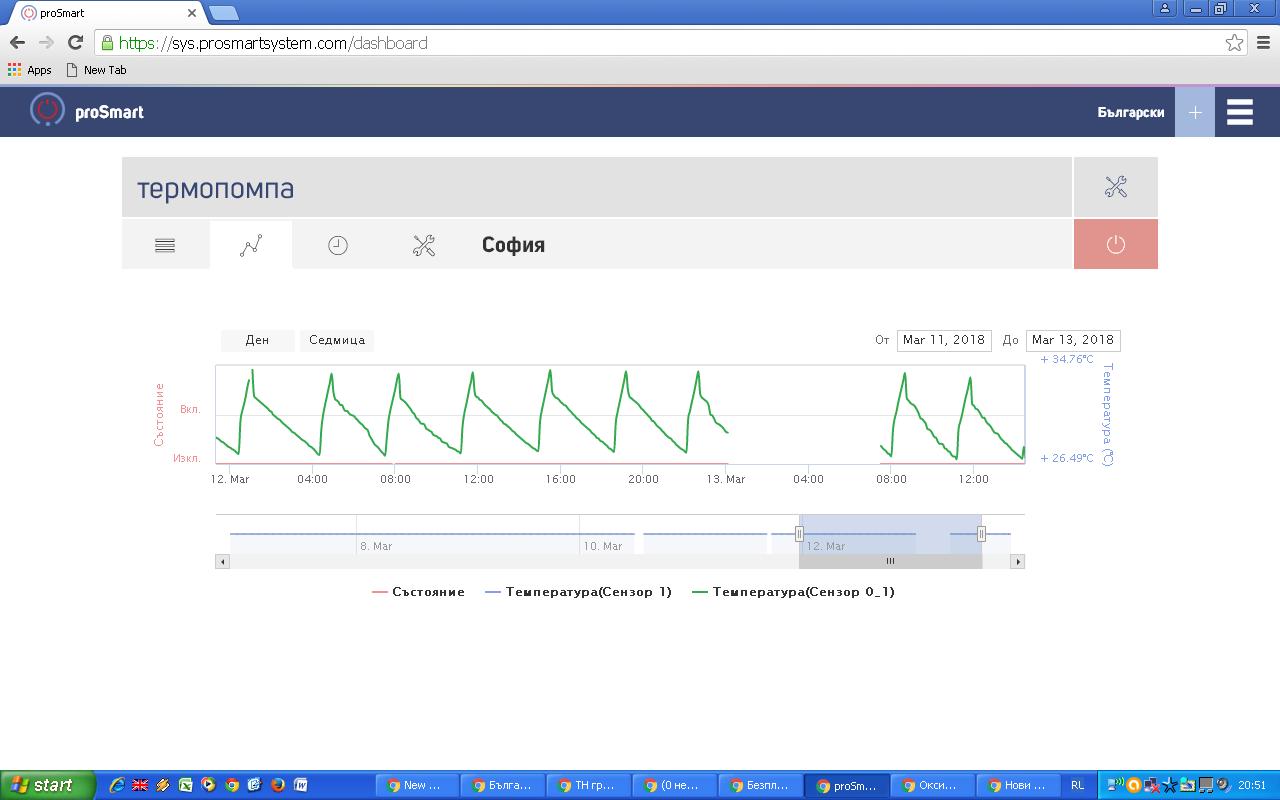Click the left navigator range handle
Viewport: 1280px width, 800px height.
click(799, 534)
